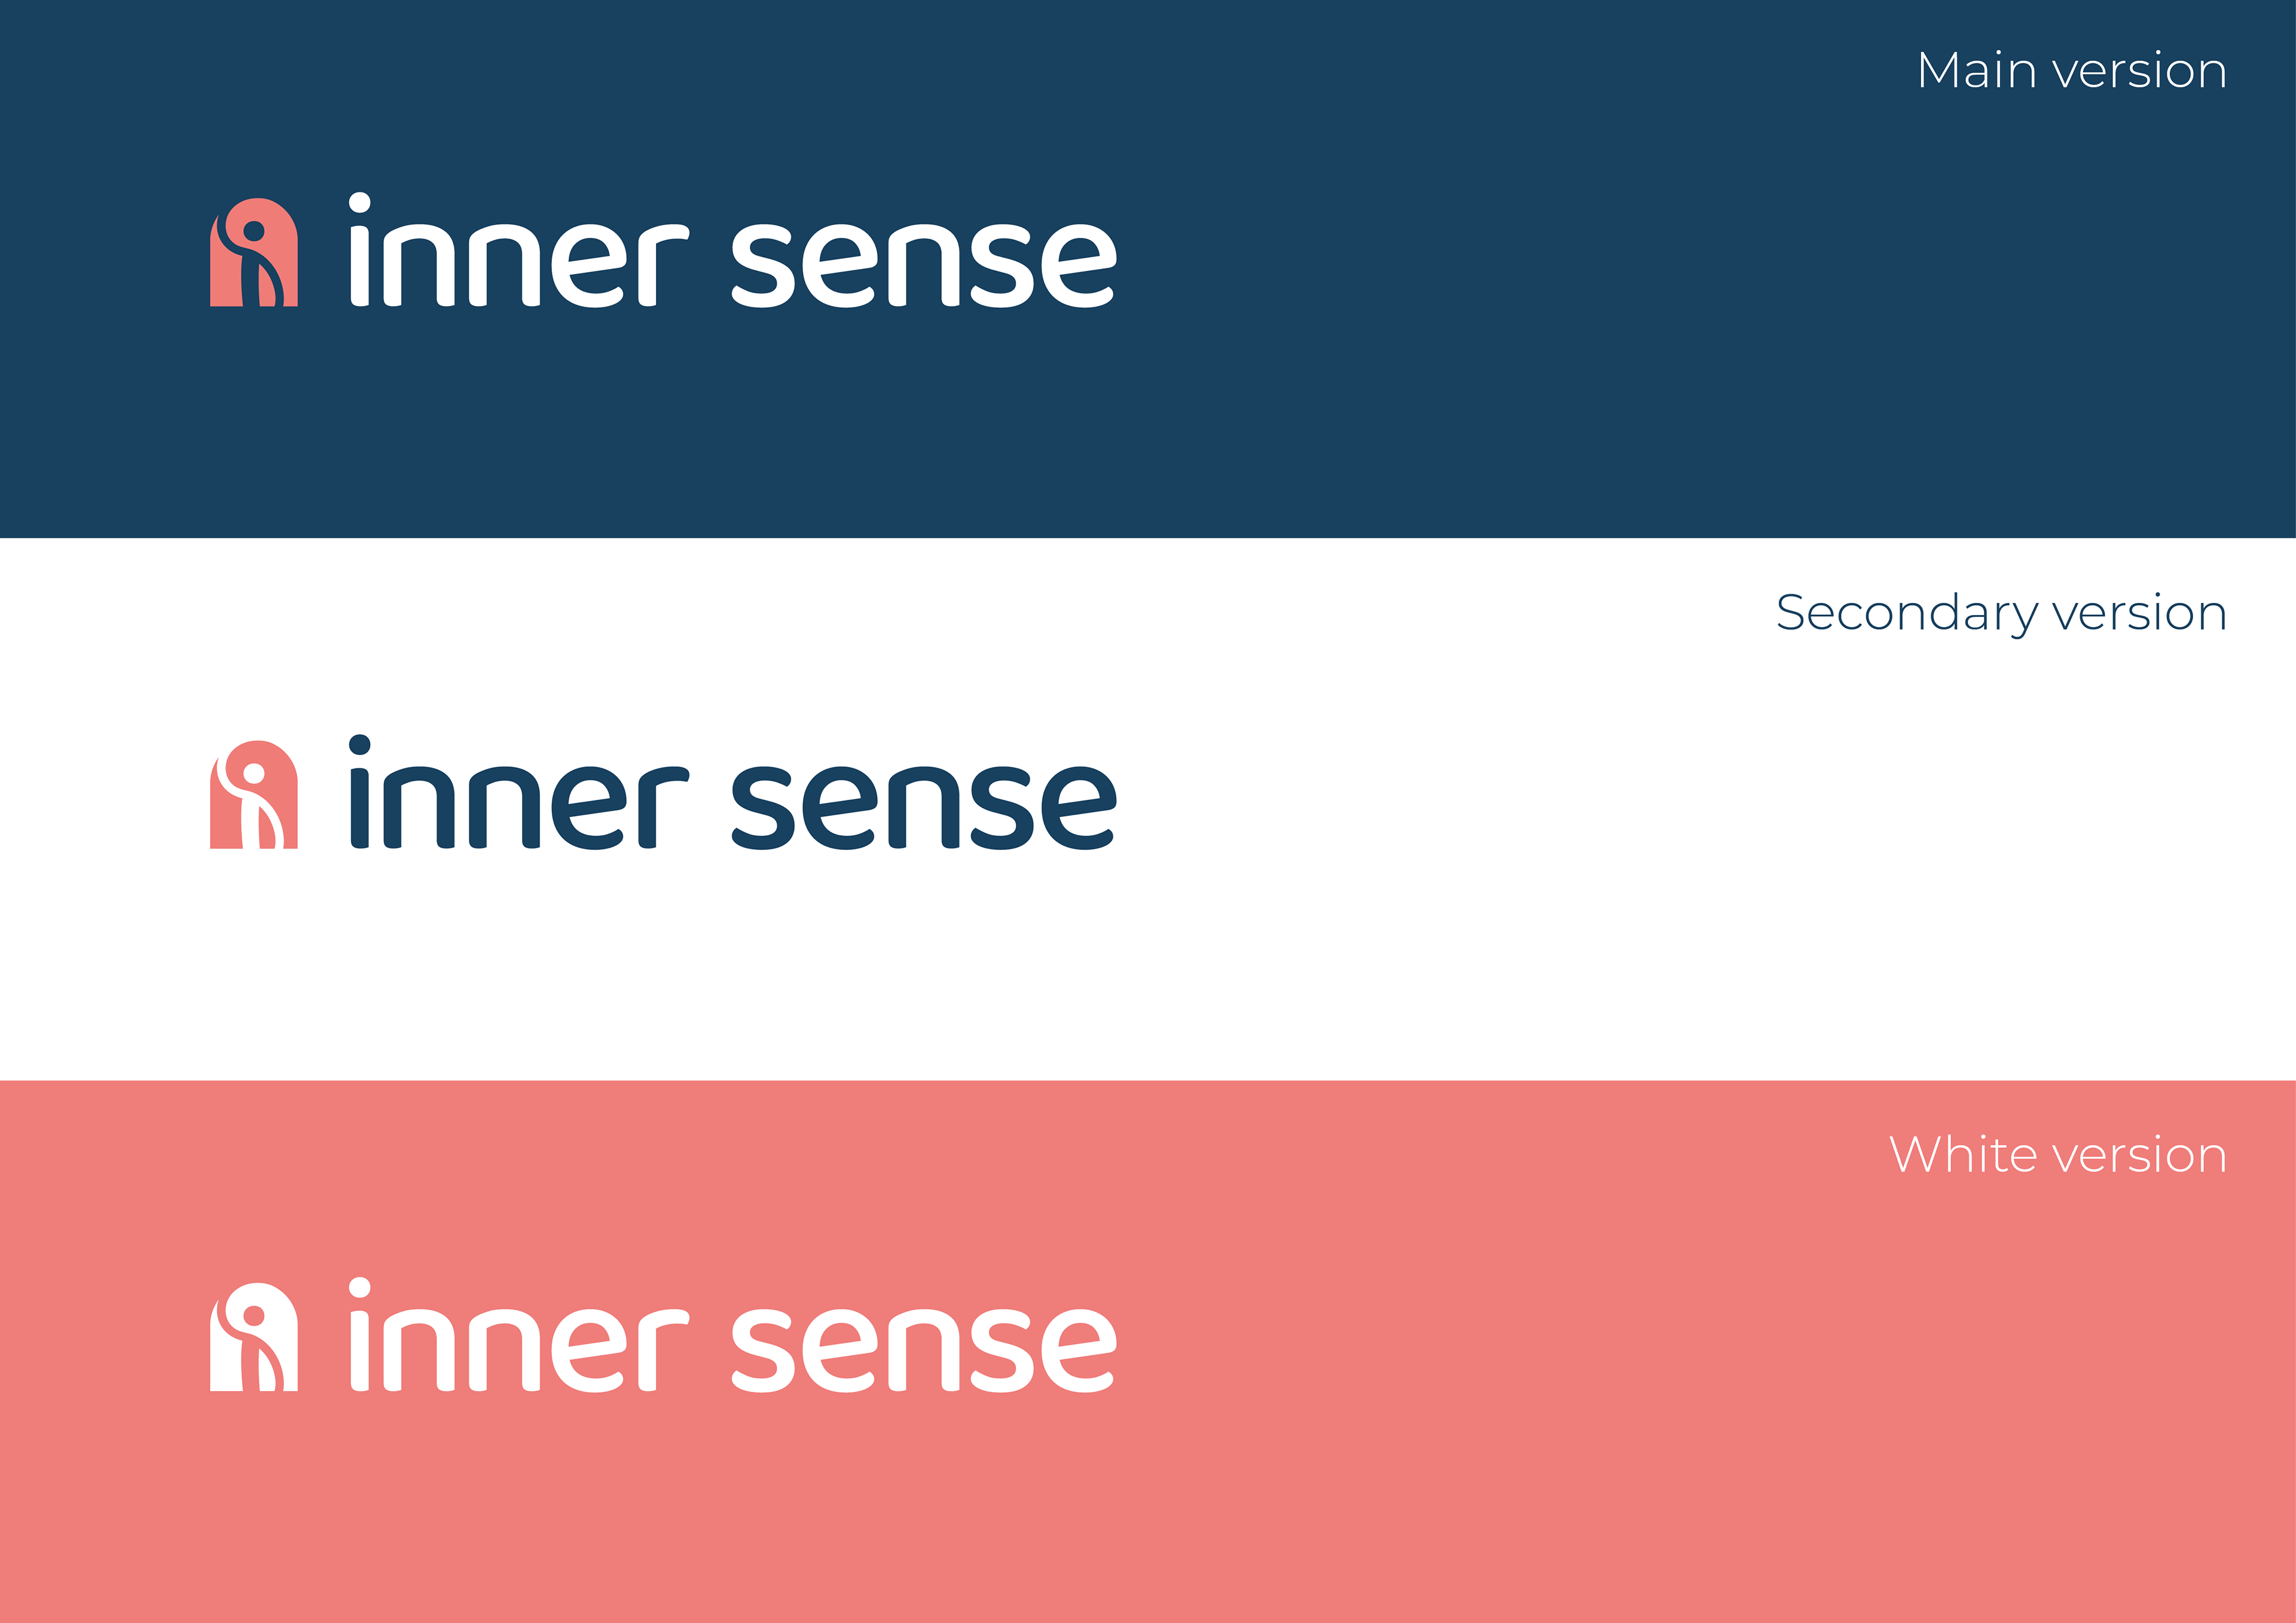
Task: Select the 'Main version' label
Action: [x=2072, y=70]
